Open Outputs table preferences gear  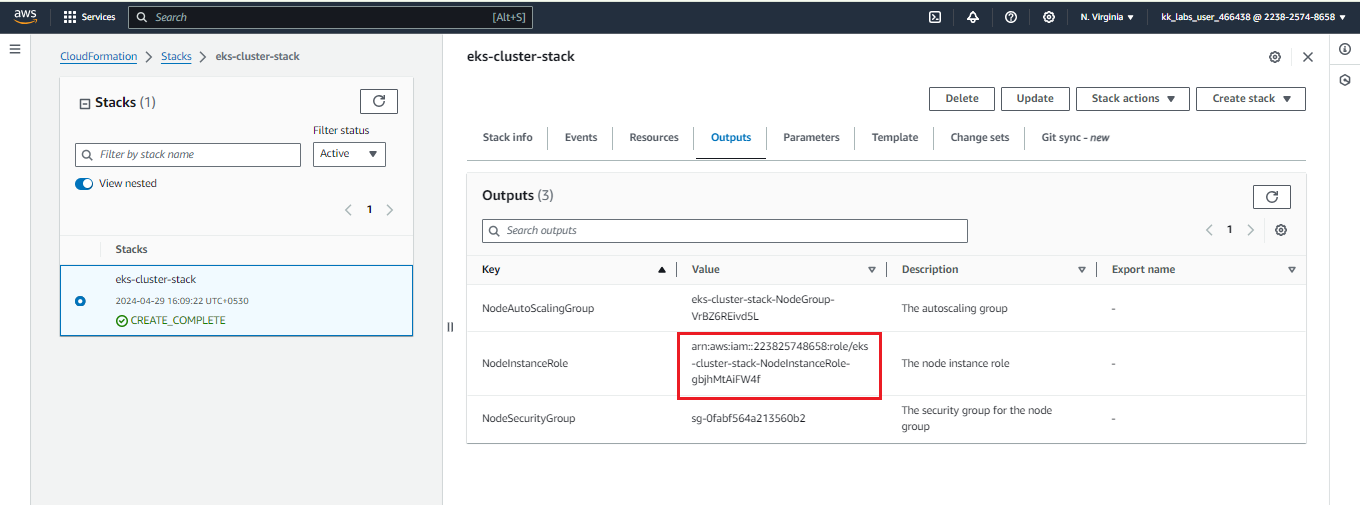coord(1281,230)
